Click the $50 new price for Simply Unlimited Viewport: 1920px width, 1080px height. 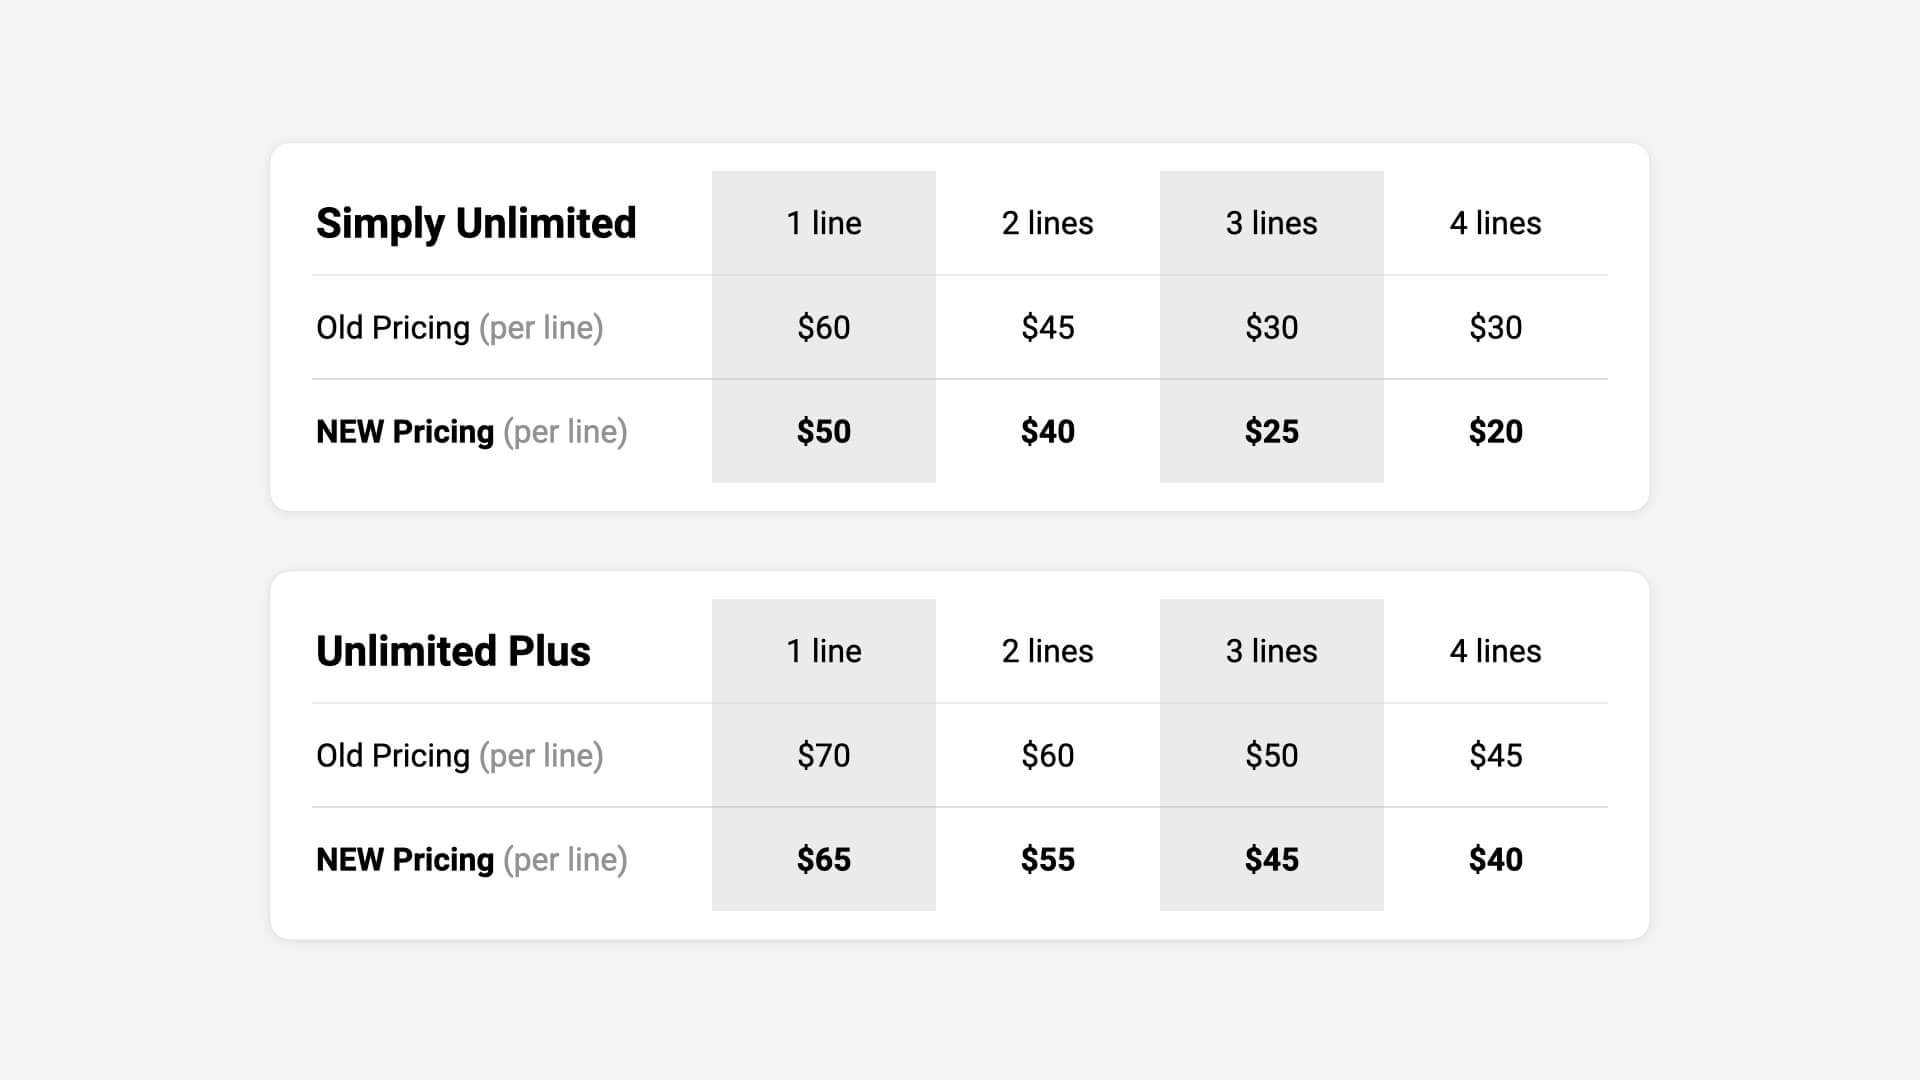pos(823,432)
